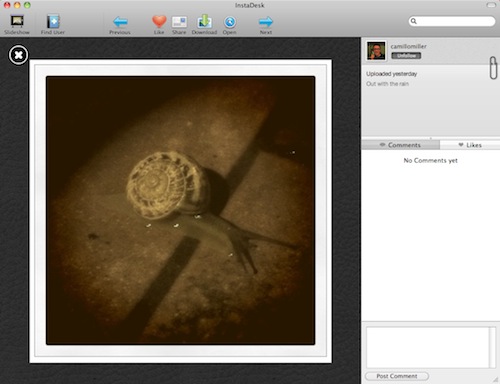Switch to the Comments tab
Viewport: 500px width, 384px height.
(401, 145)
